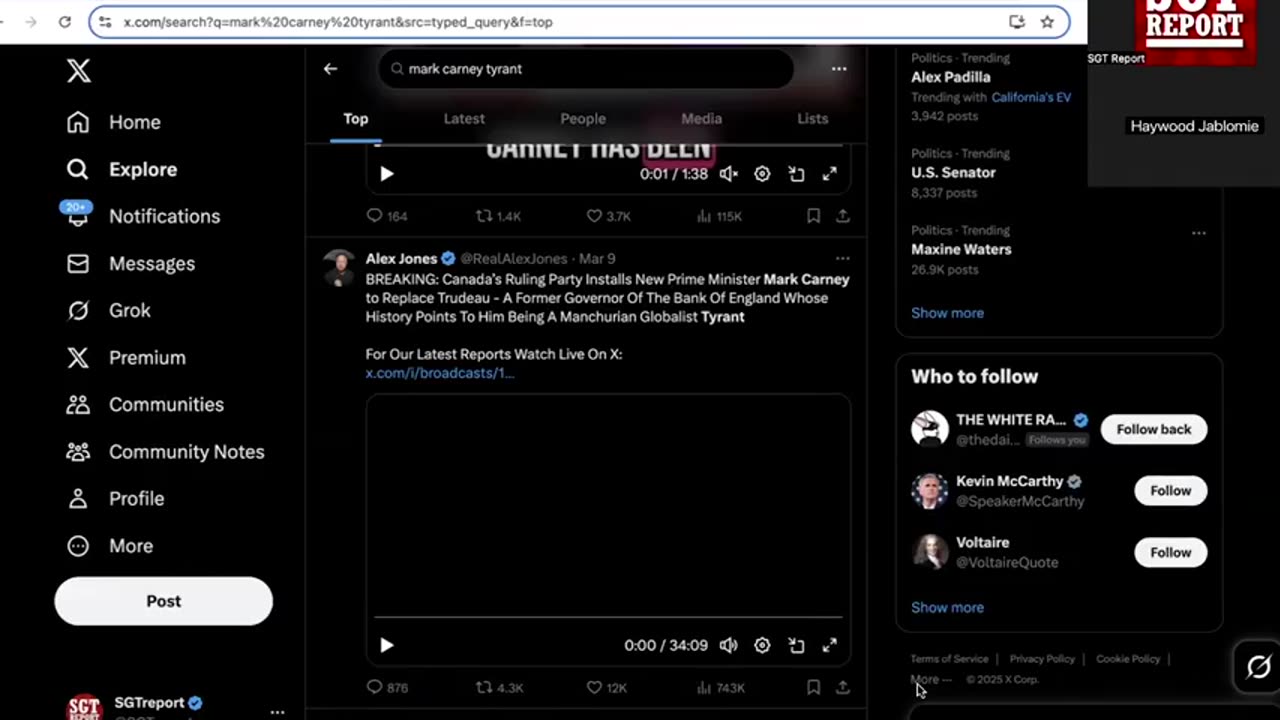The image size is (1280, 720).
Task: Toggle picture-in-picture on the 1:38 video
Action: 796,174
